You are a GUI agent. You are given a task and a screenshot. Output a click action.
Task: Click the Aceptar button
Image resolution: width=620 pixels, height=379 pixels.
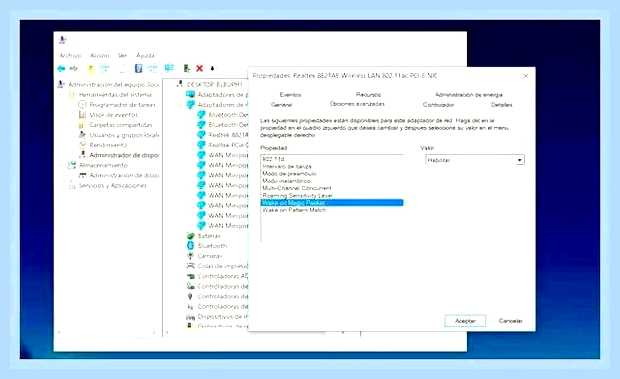tap(465, 321)
